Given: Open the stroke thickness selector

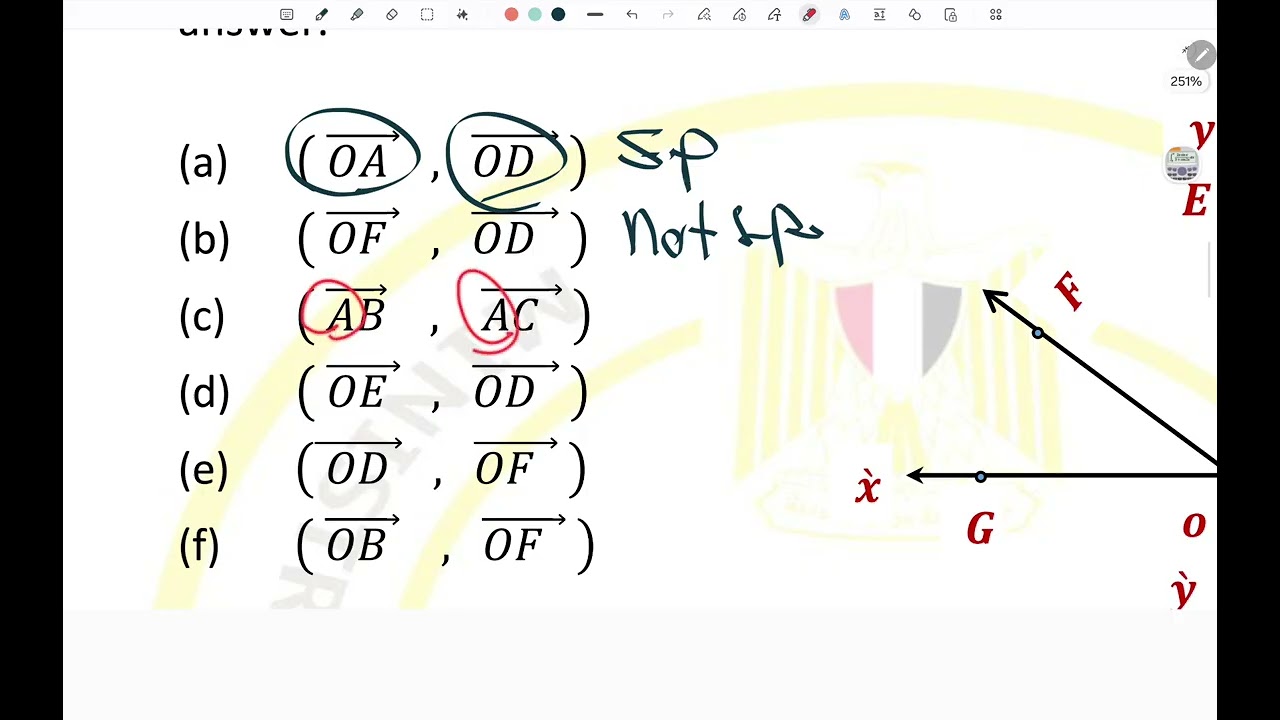Looking at the screenshot, I should pos(595,15).
